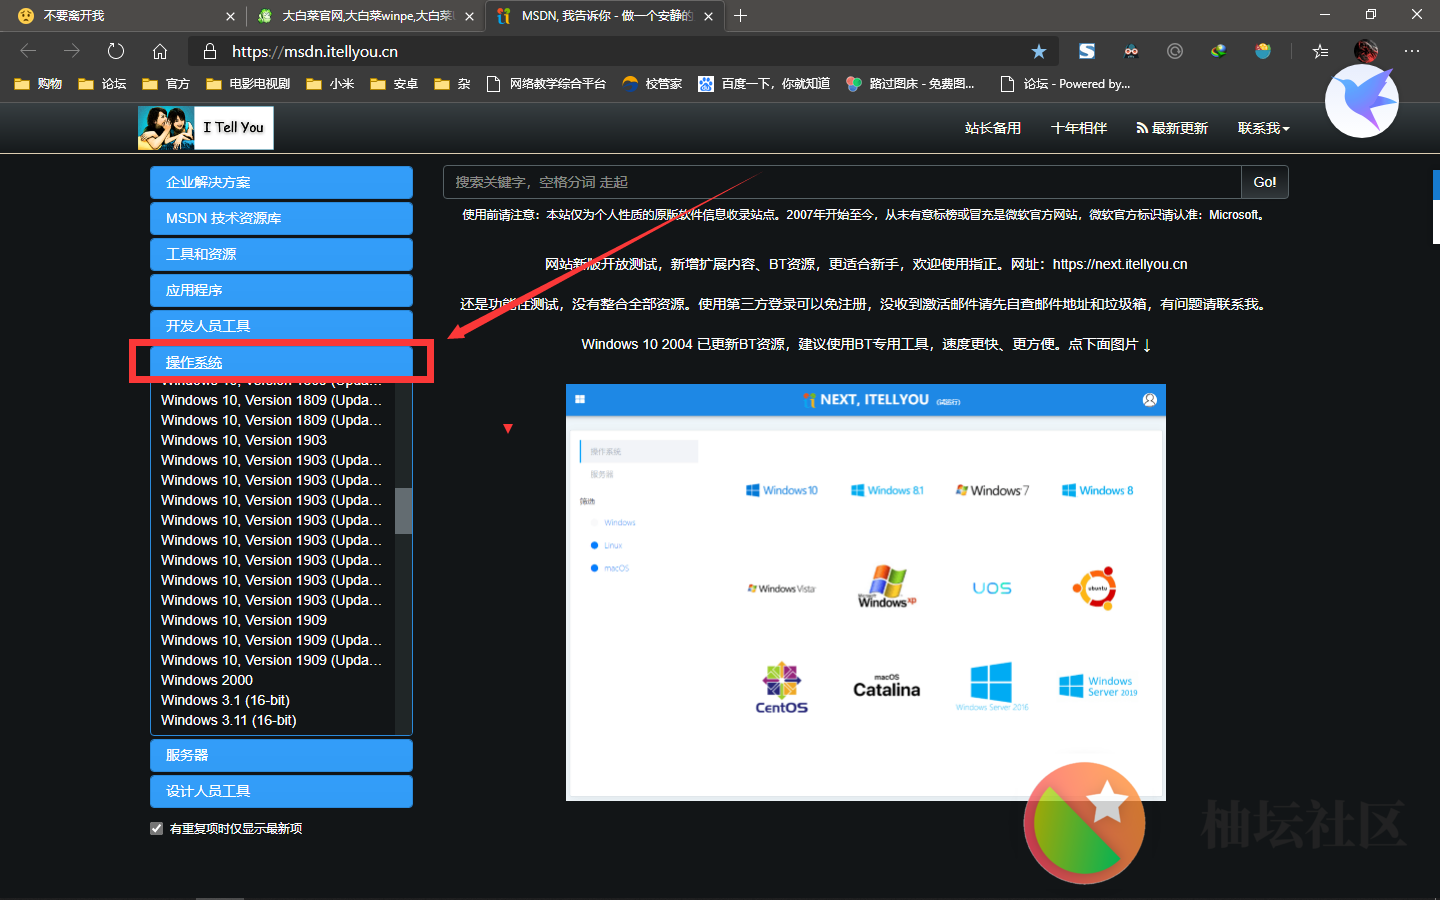The height and width of the screenshot is (900, 1440).
Task: Open browser settings and more menu
Action: click(1412, 51)
